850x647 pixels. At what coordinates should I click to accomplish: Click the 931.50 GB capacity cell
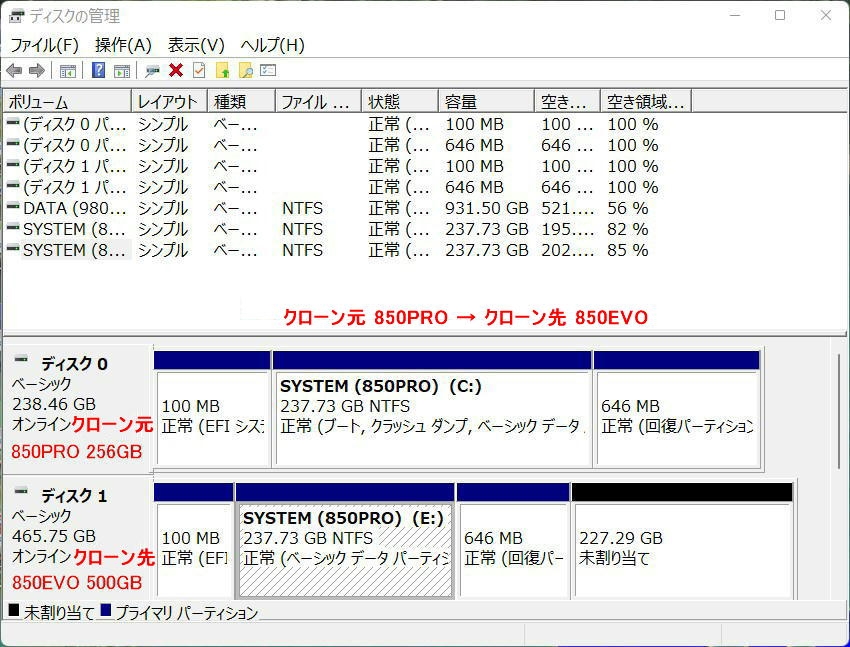tap(487, 209)
